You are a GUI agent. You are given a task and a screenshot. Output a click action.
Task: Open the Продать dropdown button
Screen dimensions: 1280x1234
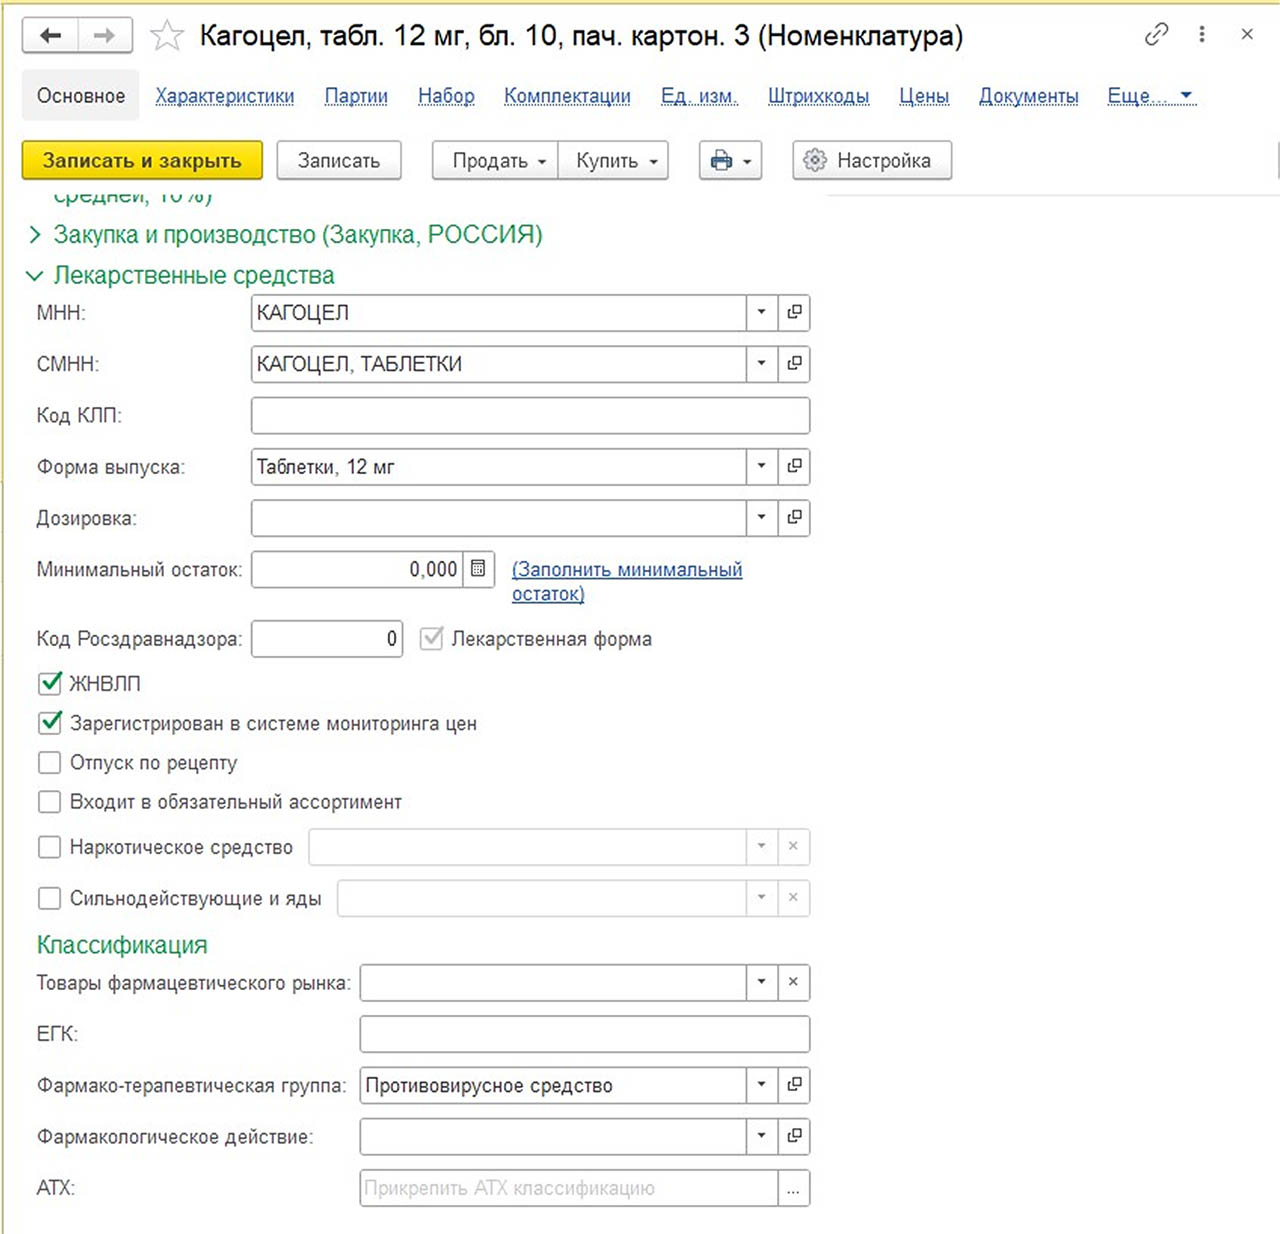click(497, 160)
